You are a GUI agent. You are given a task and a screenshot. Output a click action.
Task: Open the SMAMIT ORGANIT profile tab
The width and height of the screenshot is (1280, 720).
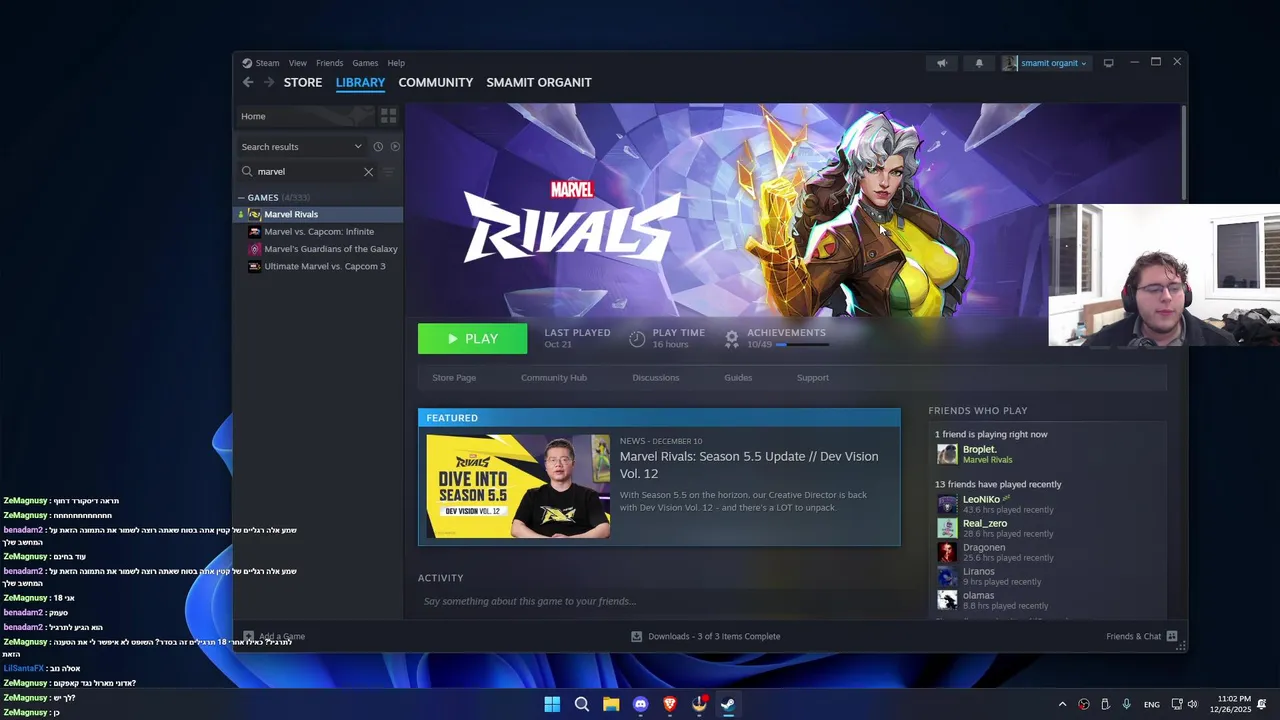[x=539, y=82]
